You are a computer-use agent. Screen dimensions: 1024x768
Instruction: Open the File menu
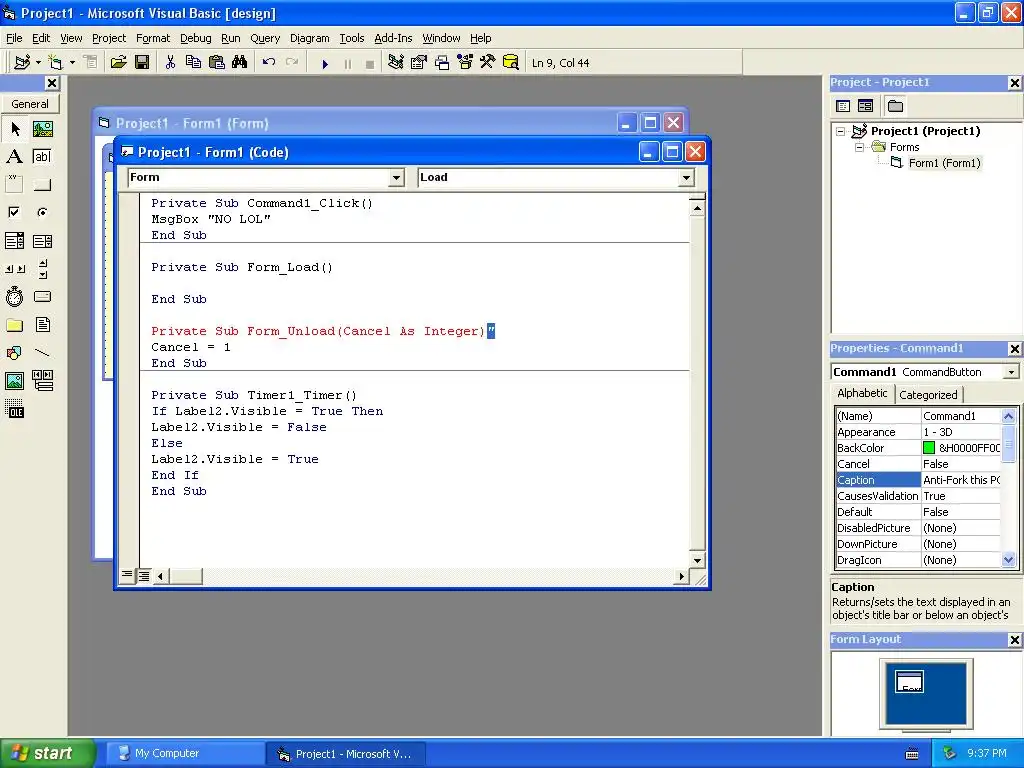pyautogui.click(x=14, y=38)
